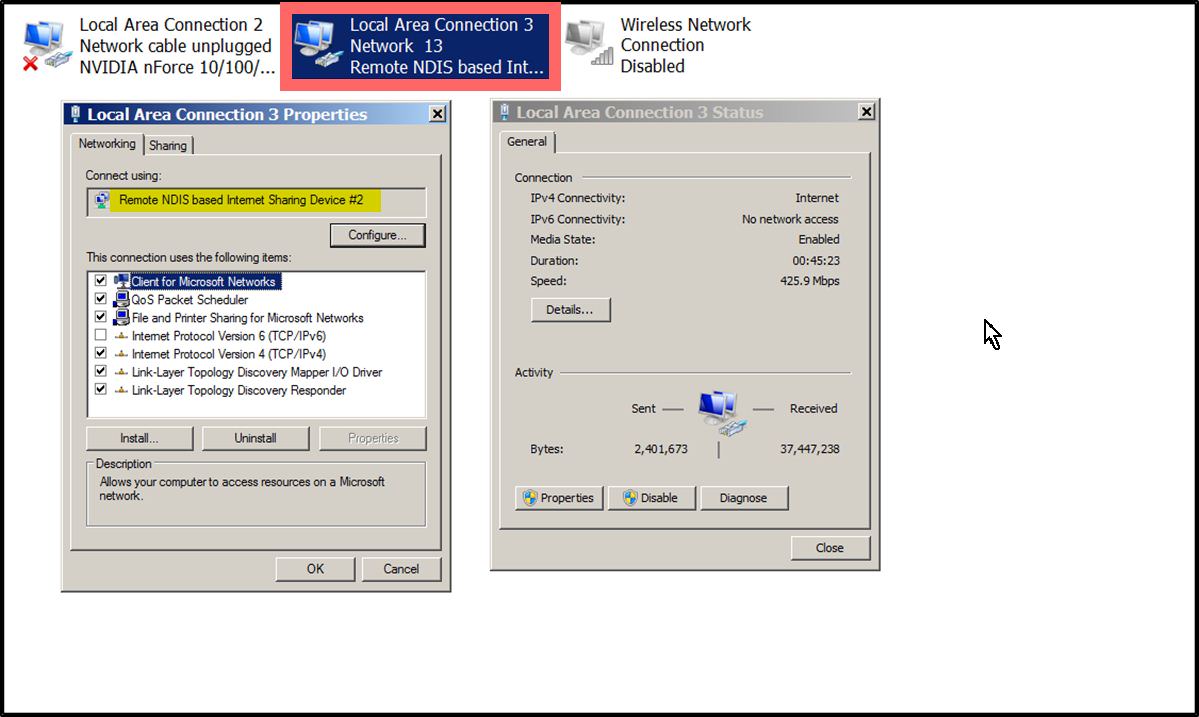
Task: Select Client for Microsoft Networks list item
Action: click(x=203, y=281)
